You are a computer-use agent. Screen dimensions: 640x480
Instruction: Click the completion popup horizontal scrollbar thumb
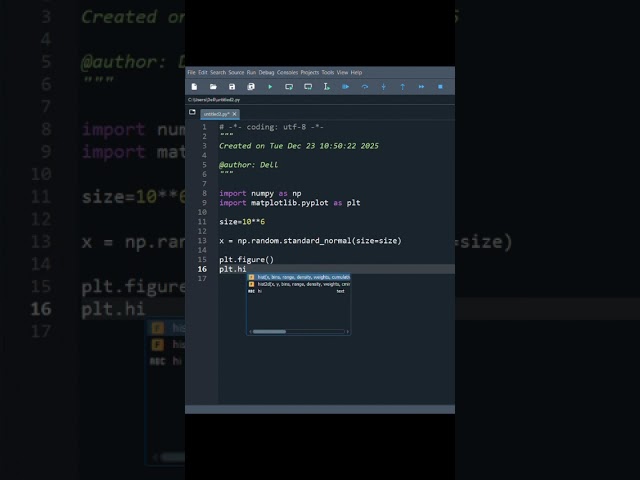click(x=269, y=331)
